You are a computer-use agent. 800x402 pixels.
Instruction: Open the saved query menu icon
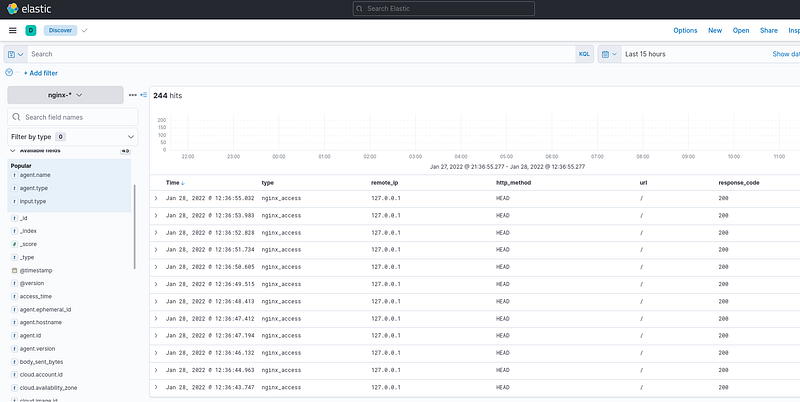16,54
